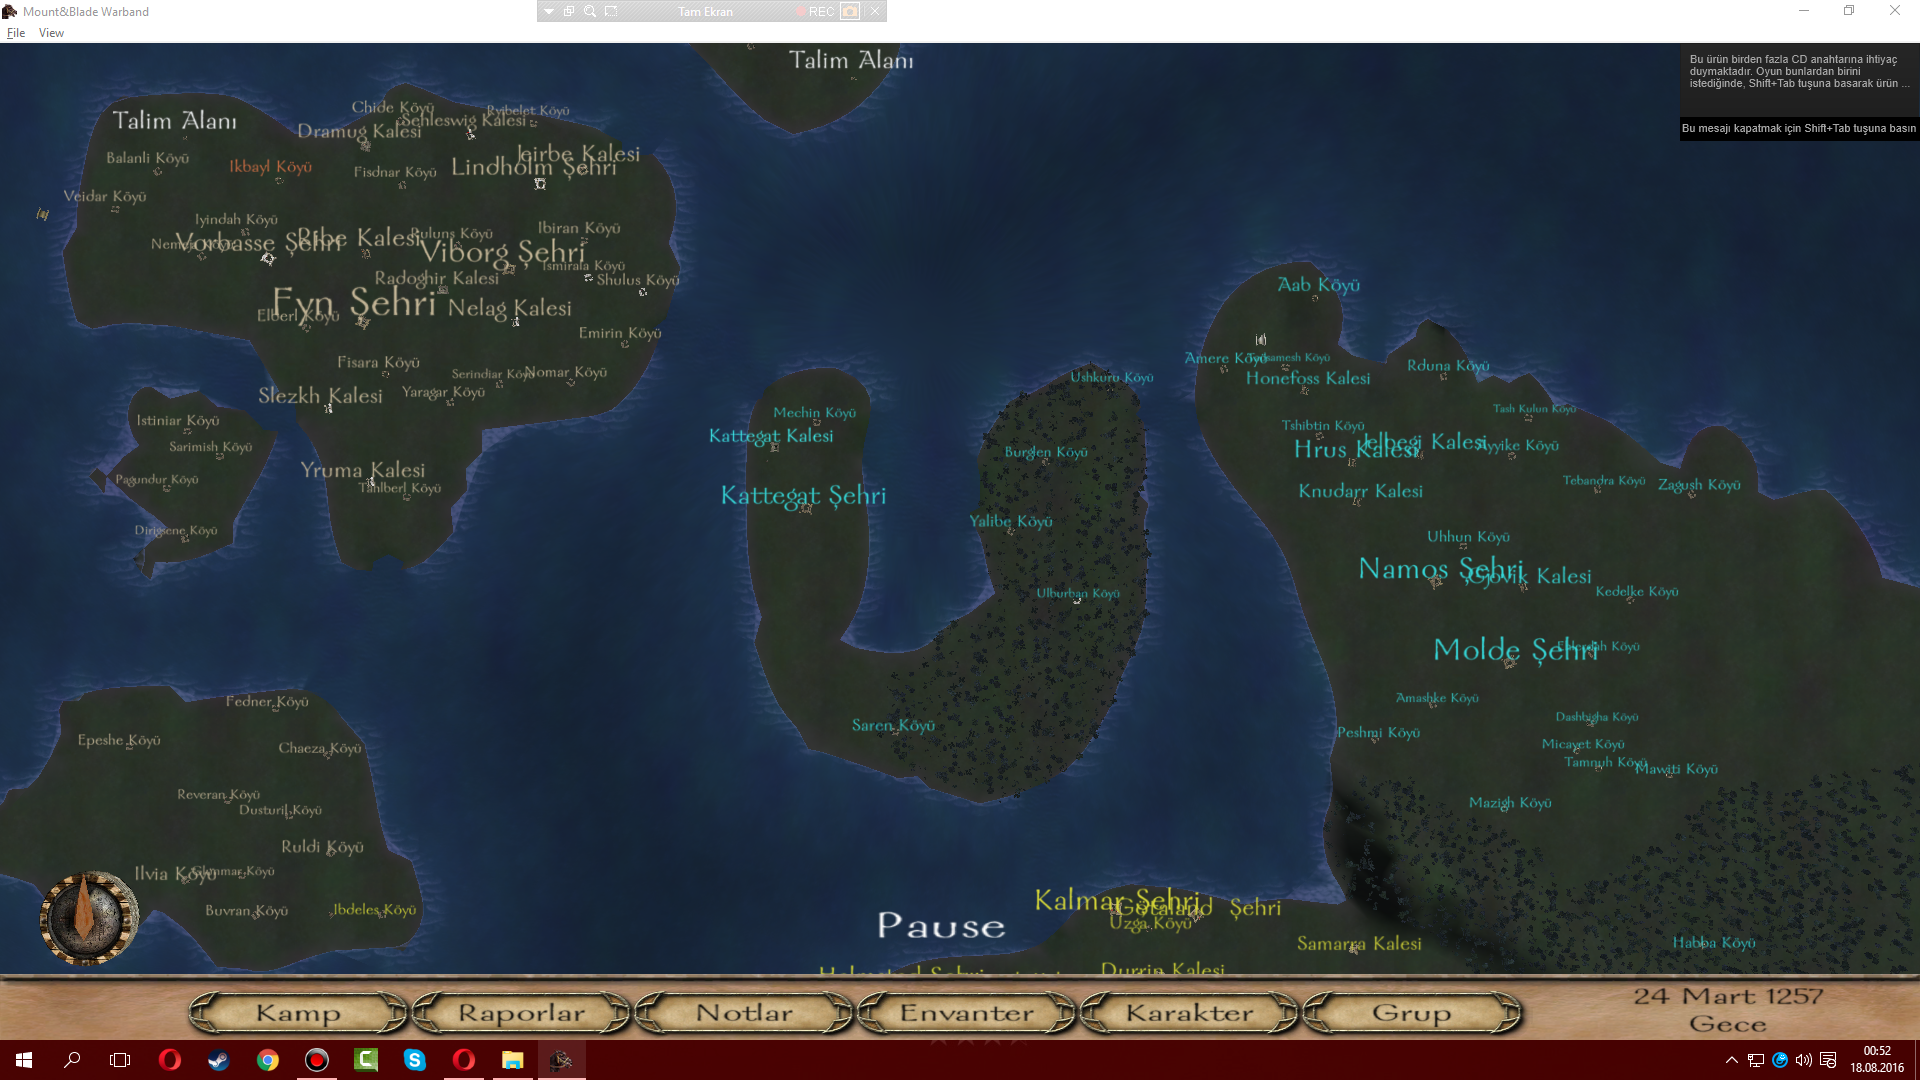1920x1080 pixels.
Task: Open the View menu
Action: (x=51, y=33)
